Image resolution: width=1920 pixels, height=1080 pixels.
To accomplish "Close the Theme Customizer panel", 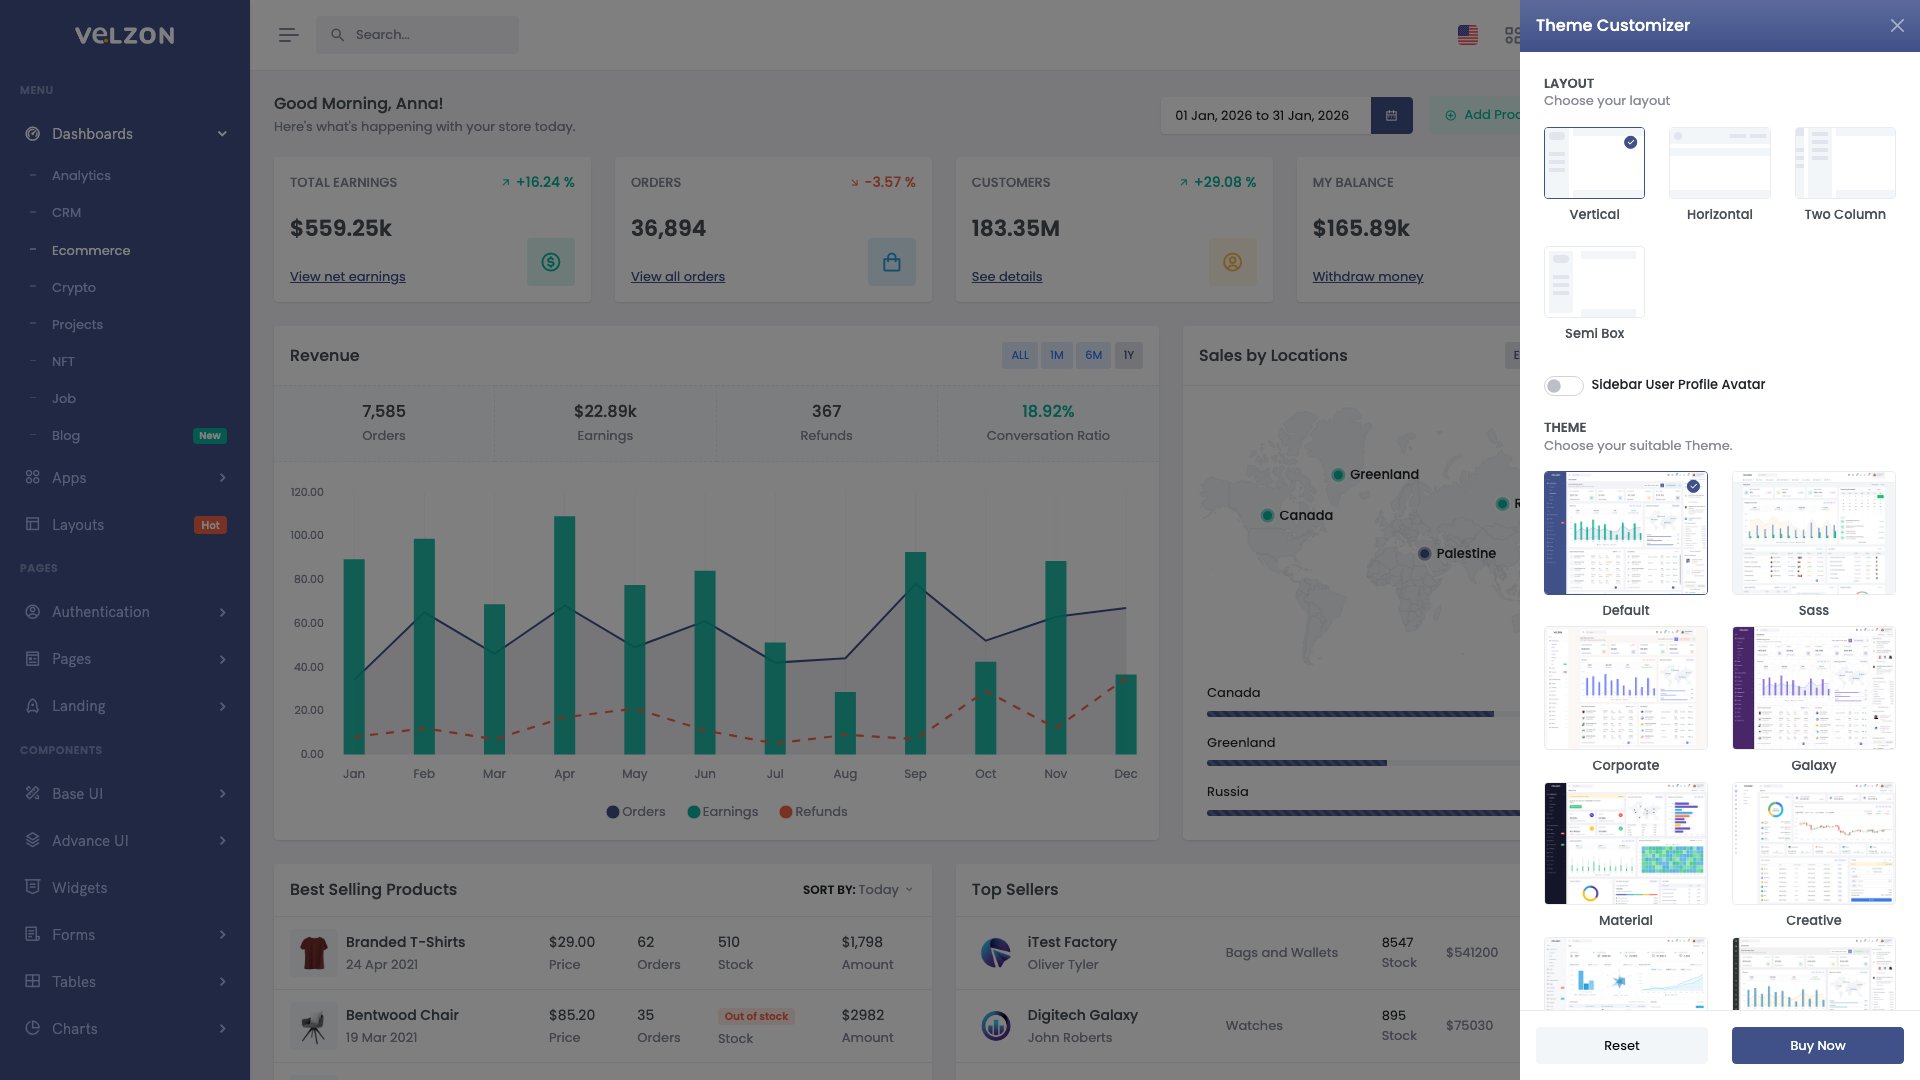I will [x=1897, y=25].
